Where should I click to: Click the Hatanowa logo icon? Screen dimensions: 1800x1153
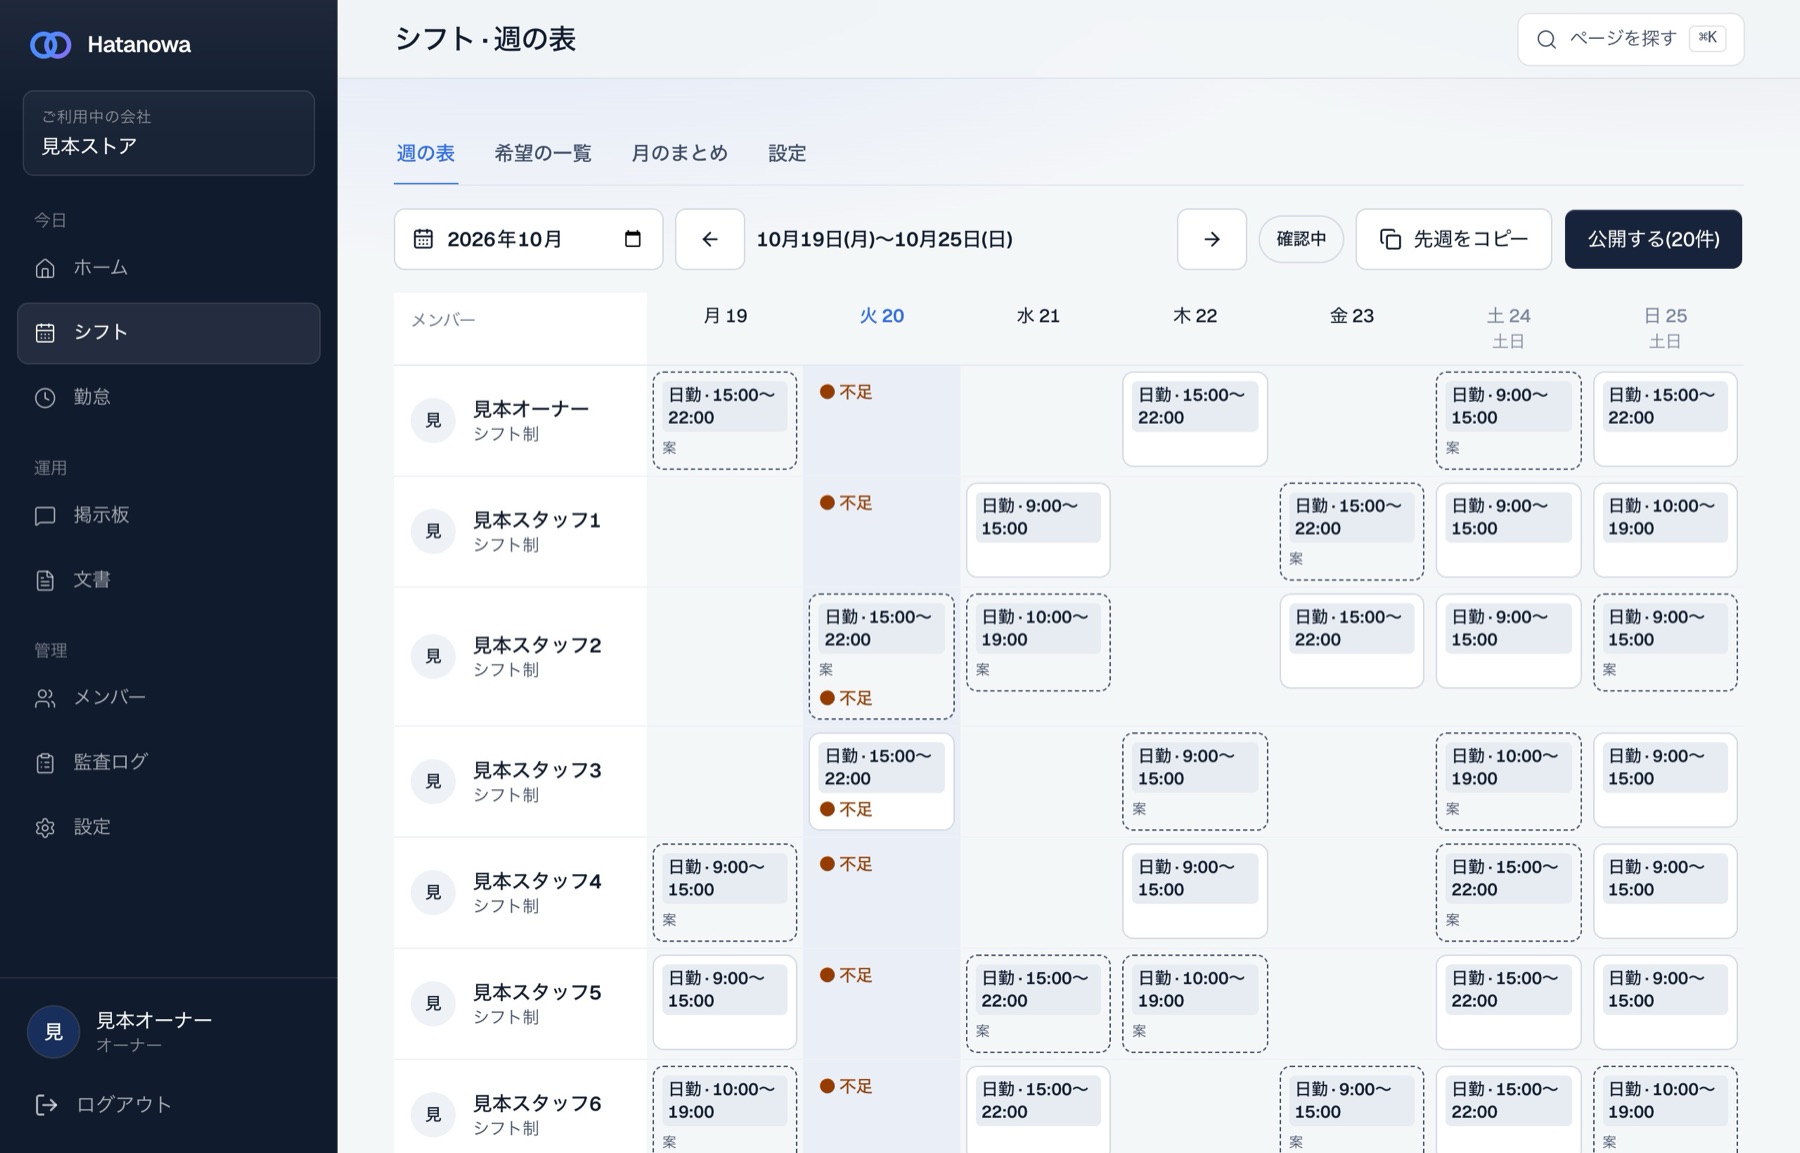point(50,45)
